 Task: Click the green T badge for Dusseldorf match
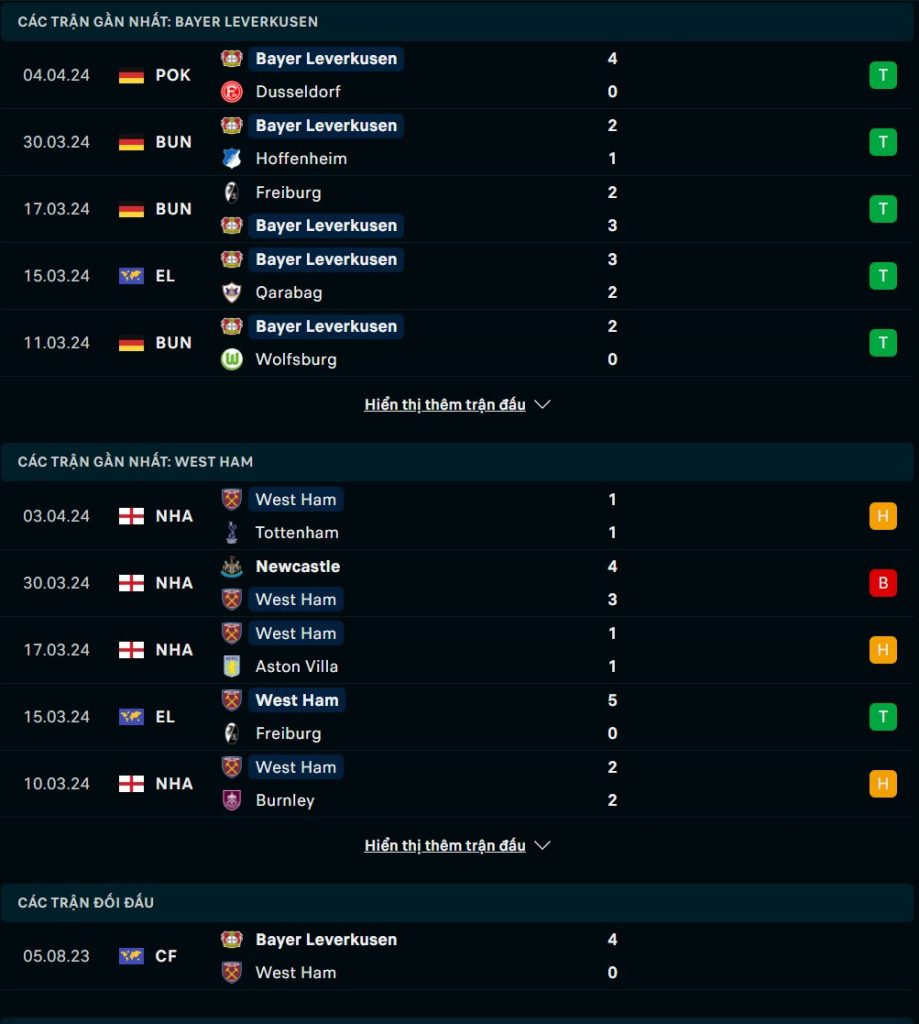(882, 75)
